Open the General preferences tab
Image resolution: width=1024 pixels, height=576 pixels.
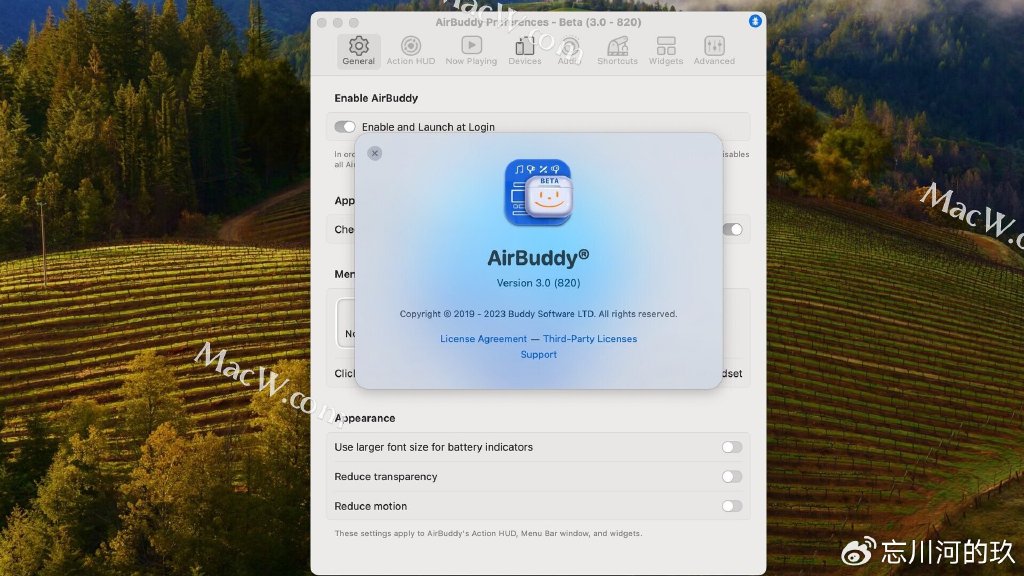click(x=359, y=50)
